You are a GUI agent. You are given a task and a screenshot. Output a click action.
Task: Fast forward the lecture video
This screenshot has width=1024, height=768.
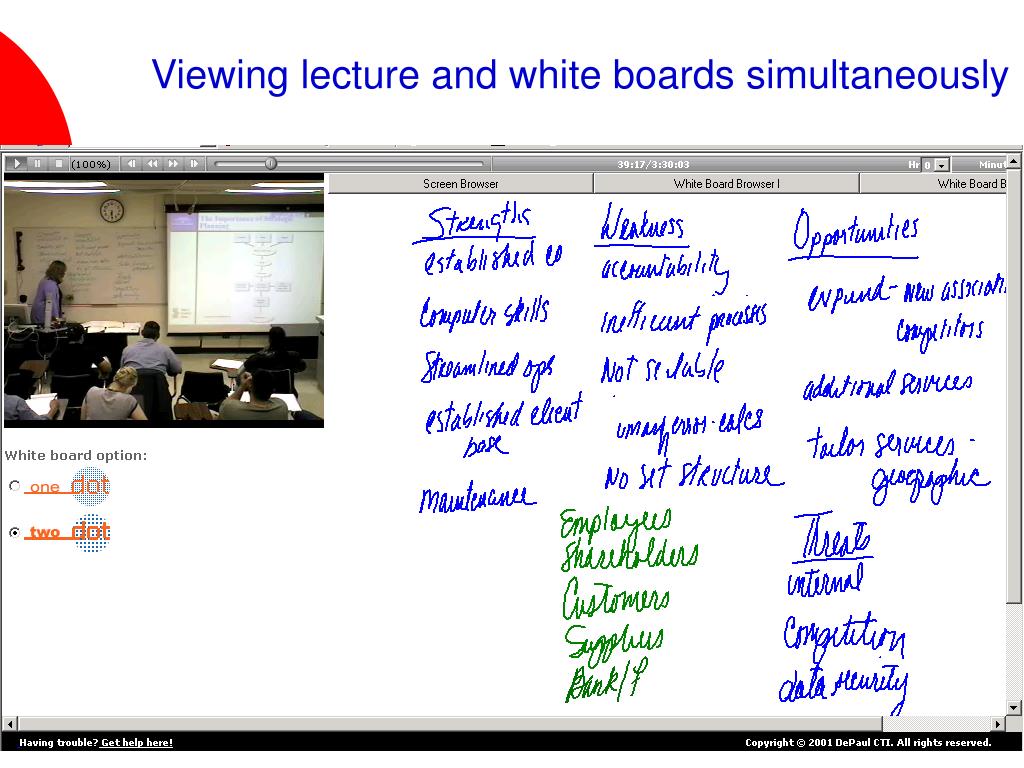(x=173, y=163)
